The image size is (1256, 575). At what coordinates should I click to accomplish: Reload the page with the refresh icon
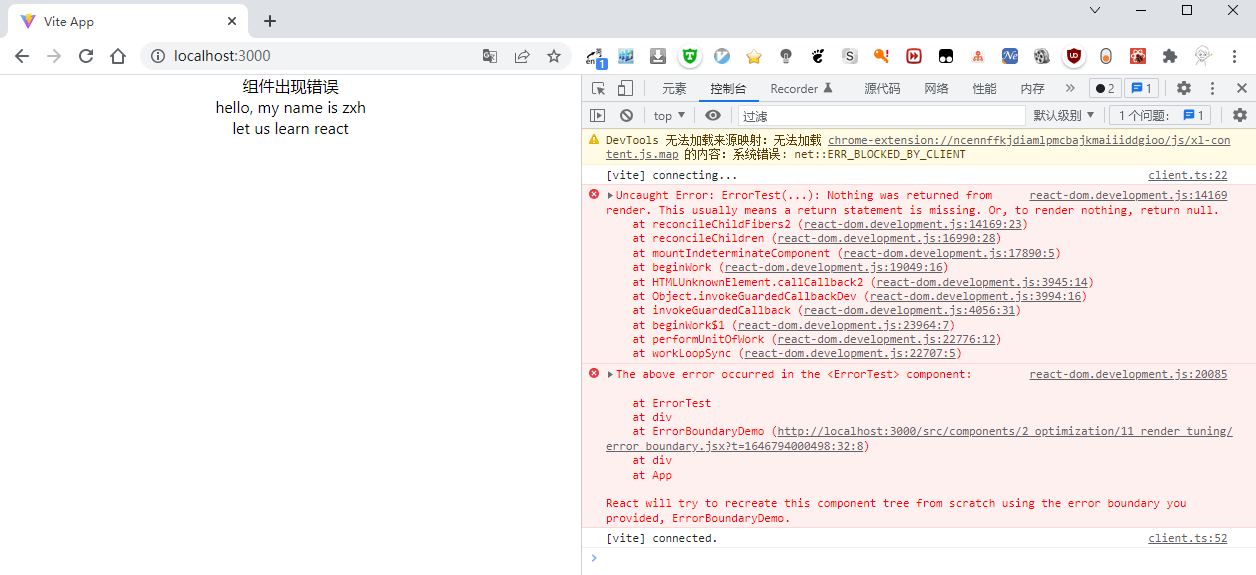coord(86,57)
